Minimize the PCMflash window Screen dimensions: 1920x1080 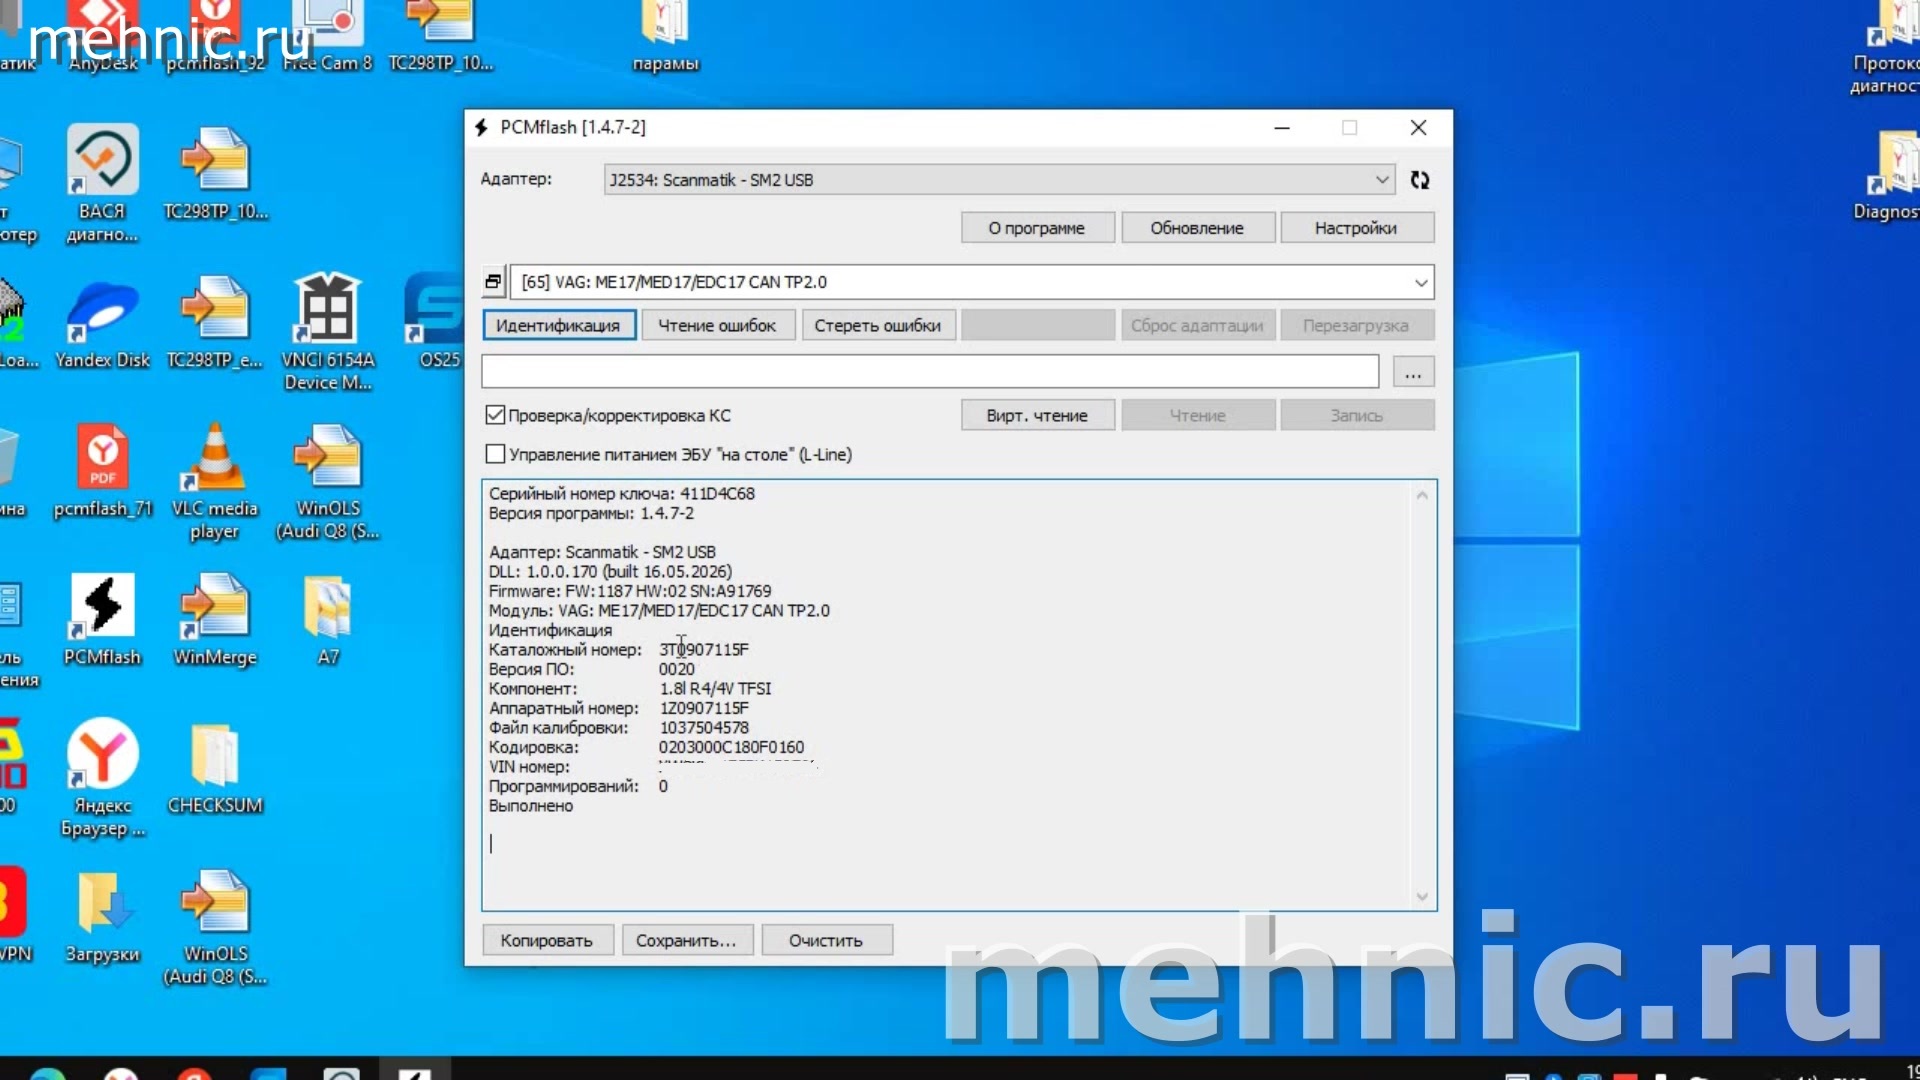point(1282,128)
